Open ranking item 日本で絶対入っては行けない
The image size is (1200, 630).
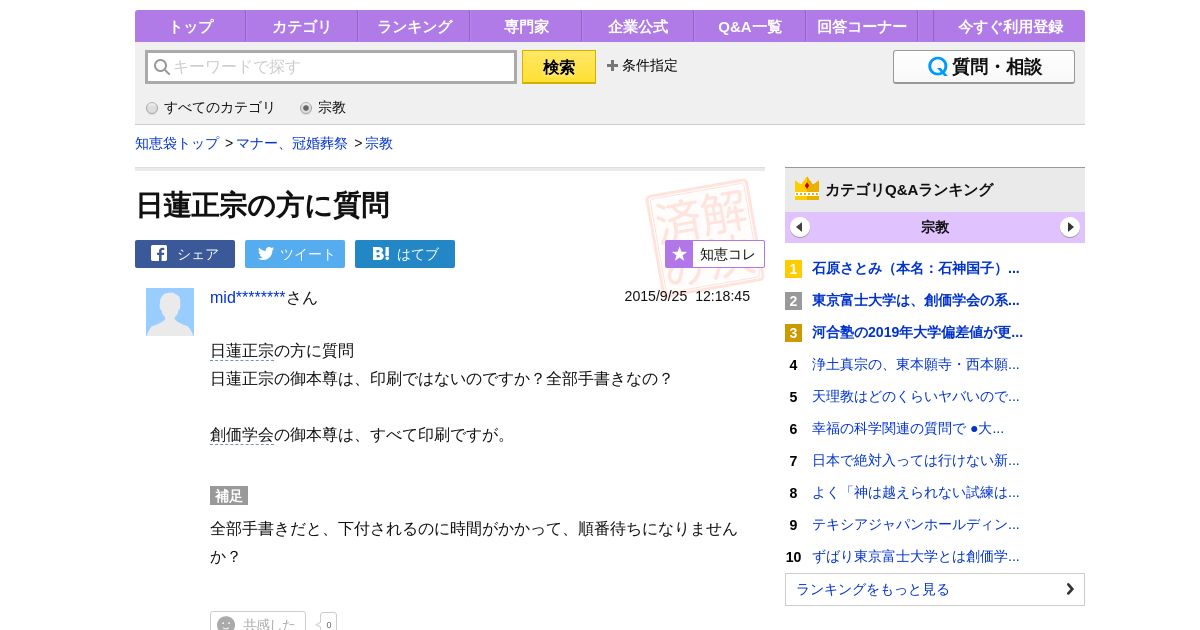(x=916, y=461)
